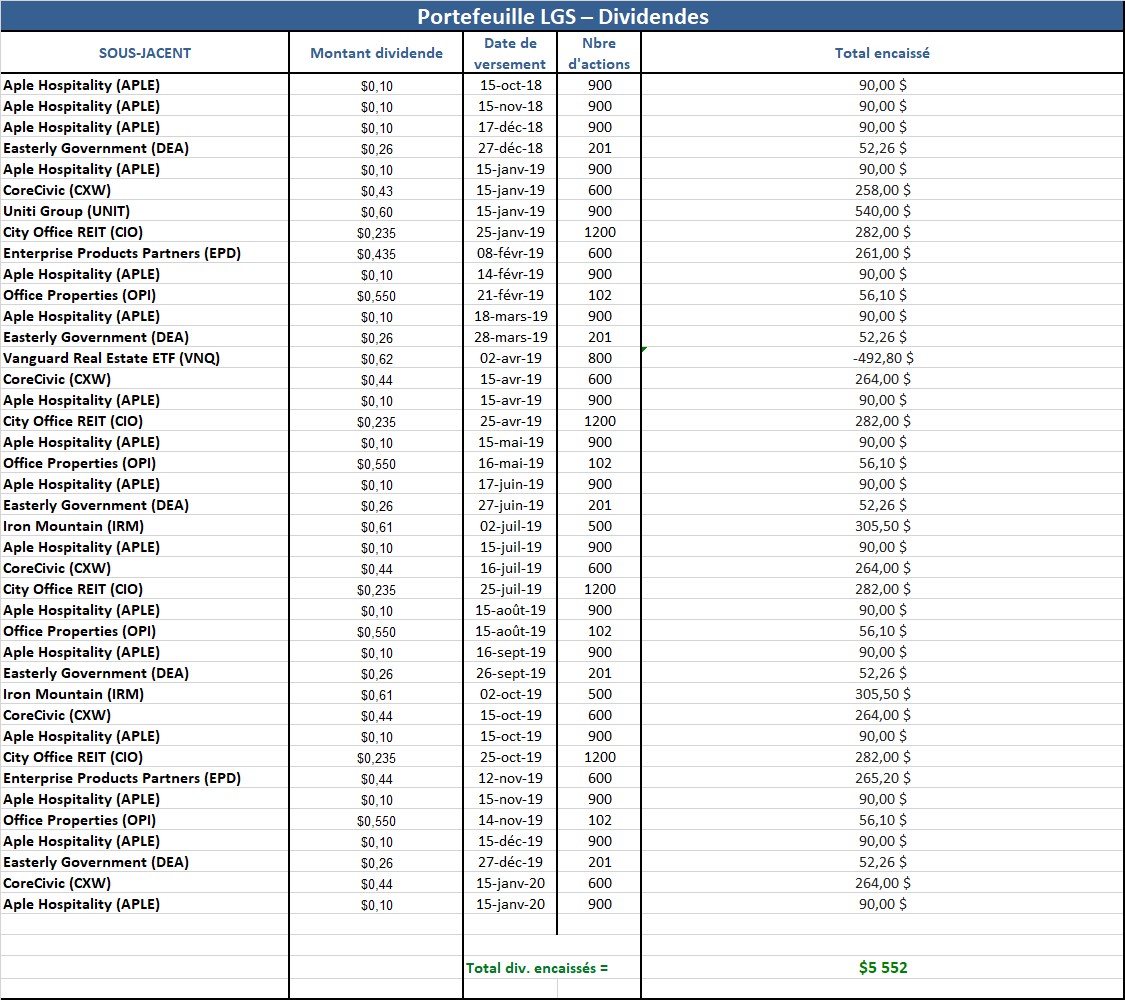Image resolution: width=1125 pixels, height=1000 pixels.
Task: Click the $0,62 dividend amount
Action: pyautogui.click(x=377, y=359)
